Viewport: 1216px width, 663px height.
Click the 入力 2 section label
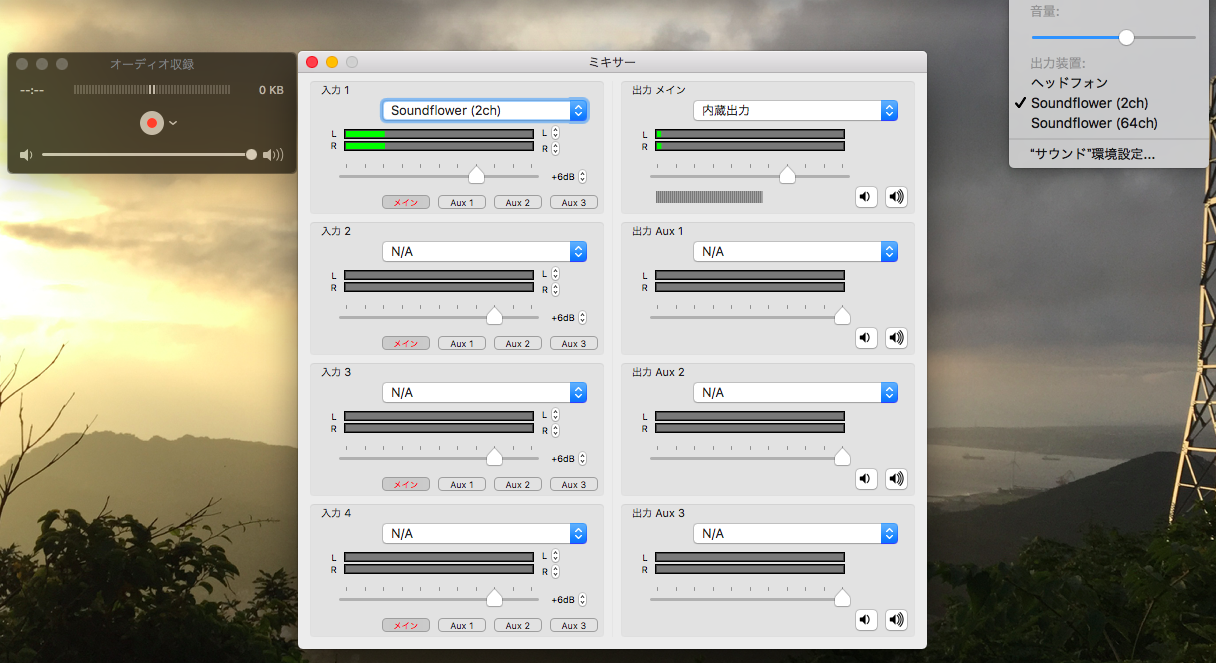point(336,231)
